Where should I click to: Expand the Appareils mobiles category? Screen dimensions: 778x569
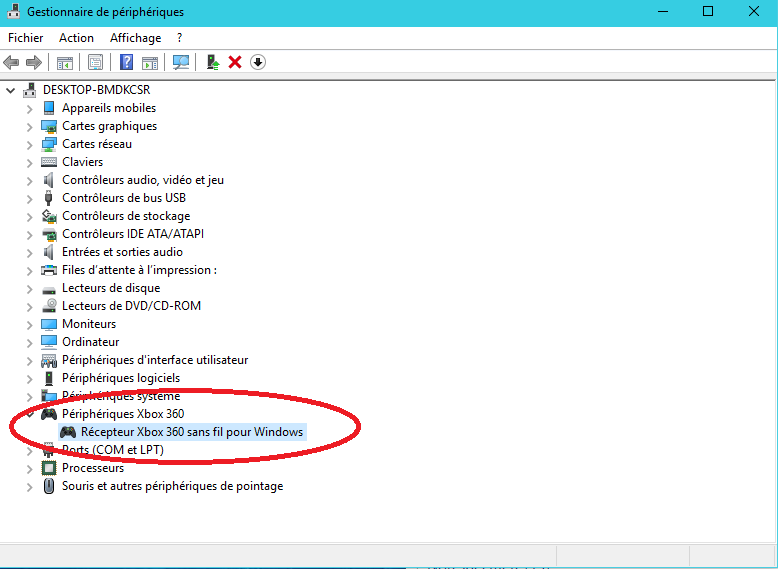click(x=30, y=109)
